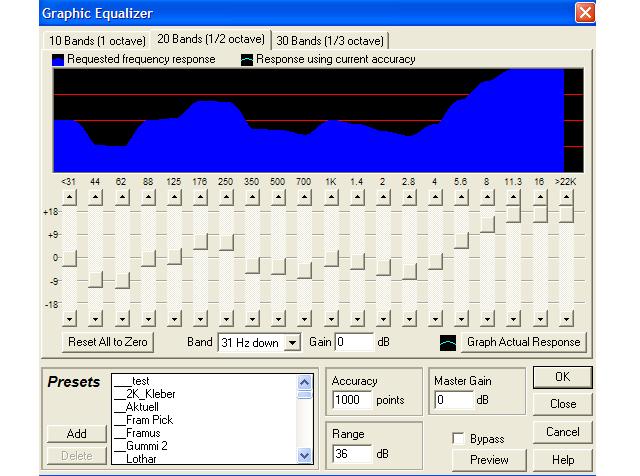Click the Help button

(562, 460)
